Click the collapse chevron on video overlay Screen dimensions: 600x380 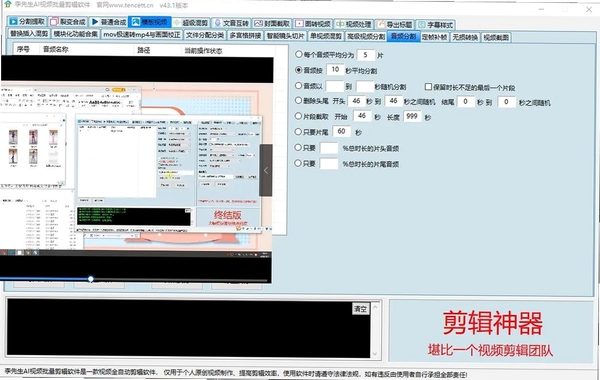[266, 170]
